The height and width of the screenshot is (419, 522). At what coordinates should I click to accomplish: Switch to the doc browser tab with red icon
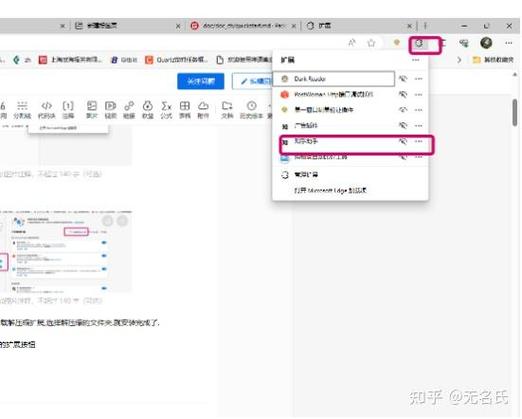tap(243, 26)
